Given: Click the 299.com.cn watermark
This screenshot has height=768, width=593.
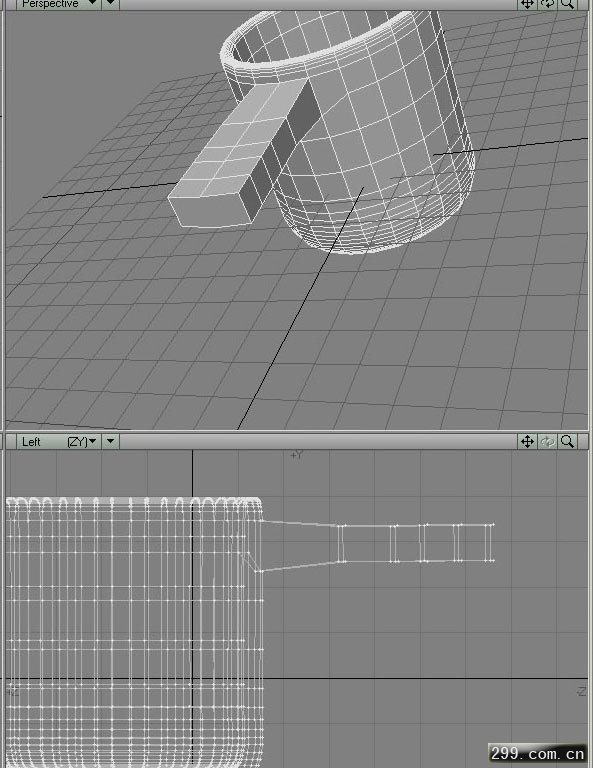Looking at the screenshot, I should point(538,753).
